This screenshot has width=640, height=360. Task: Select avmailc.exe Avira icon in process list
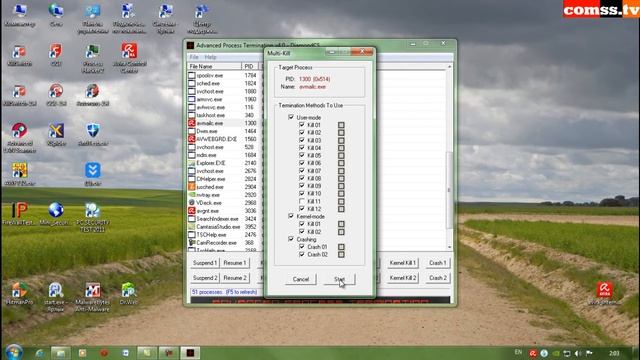click(x=191, y=123)
